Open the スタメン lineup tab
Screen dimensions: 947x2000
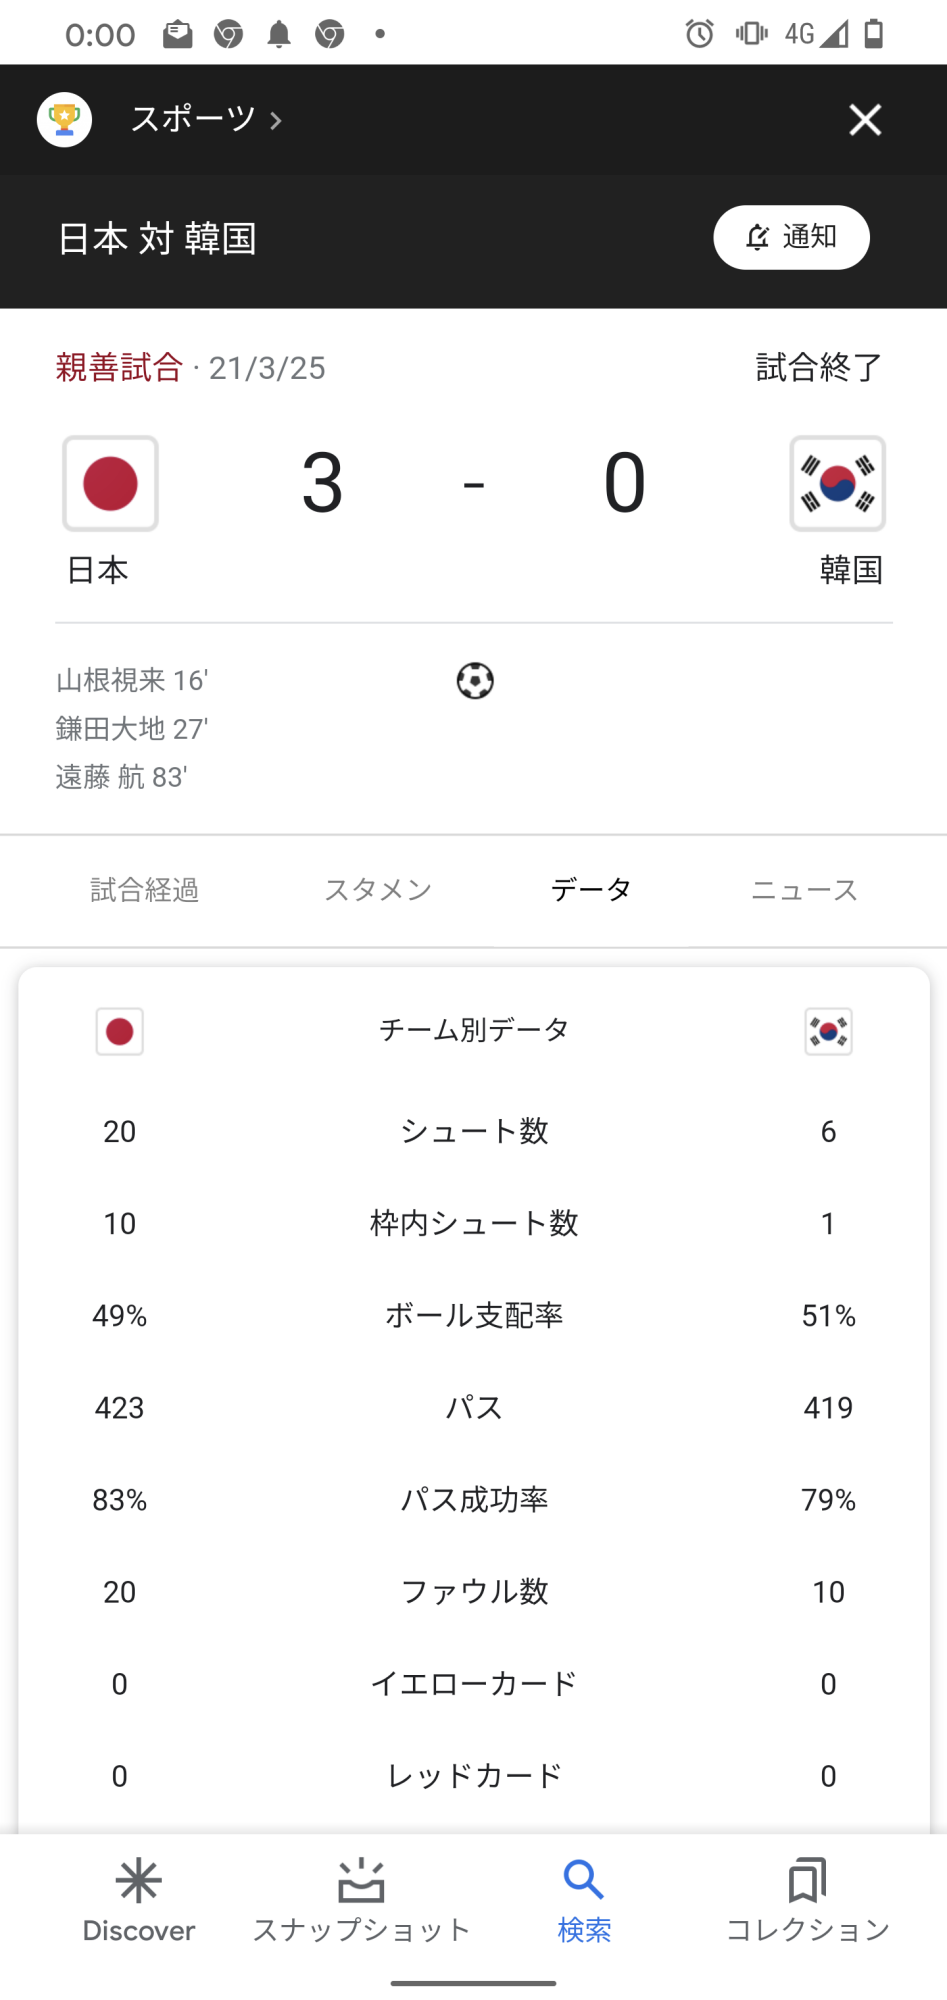(378, 890)
